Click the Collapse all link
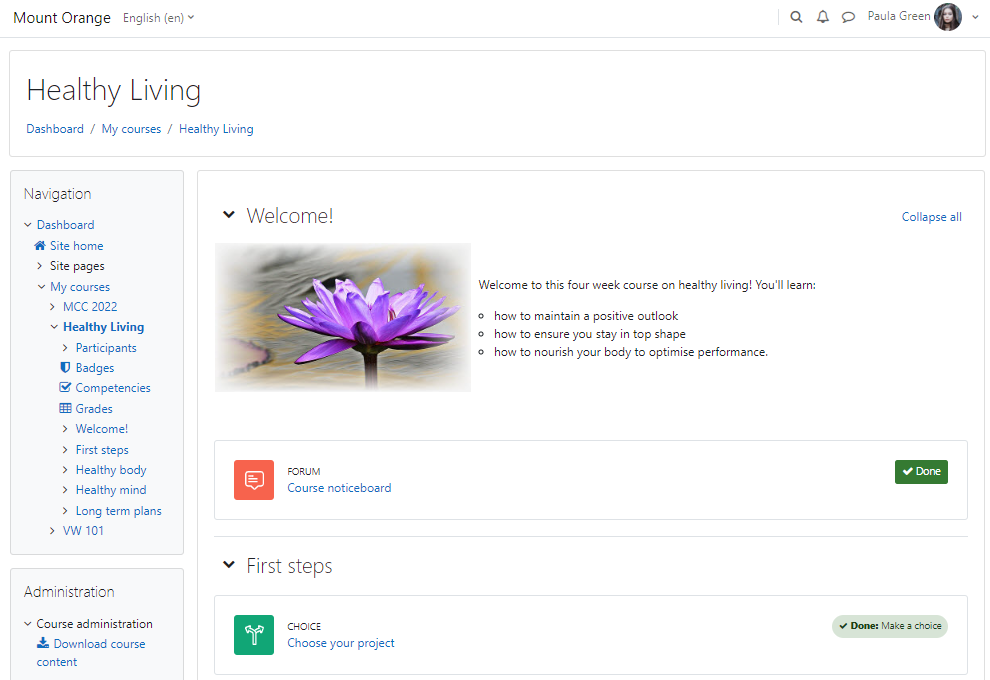Viewport: 990px width, 680px height. click(x=931, y=217)
